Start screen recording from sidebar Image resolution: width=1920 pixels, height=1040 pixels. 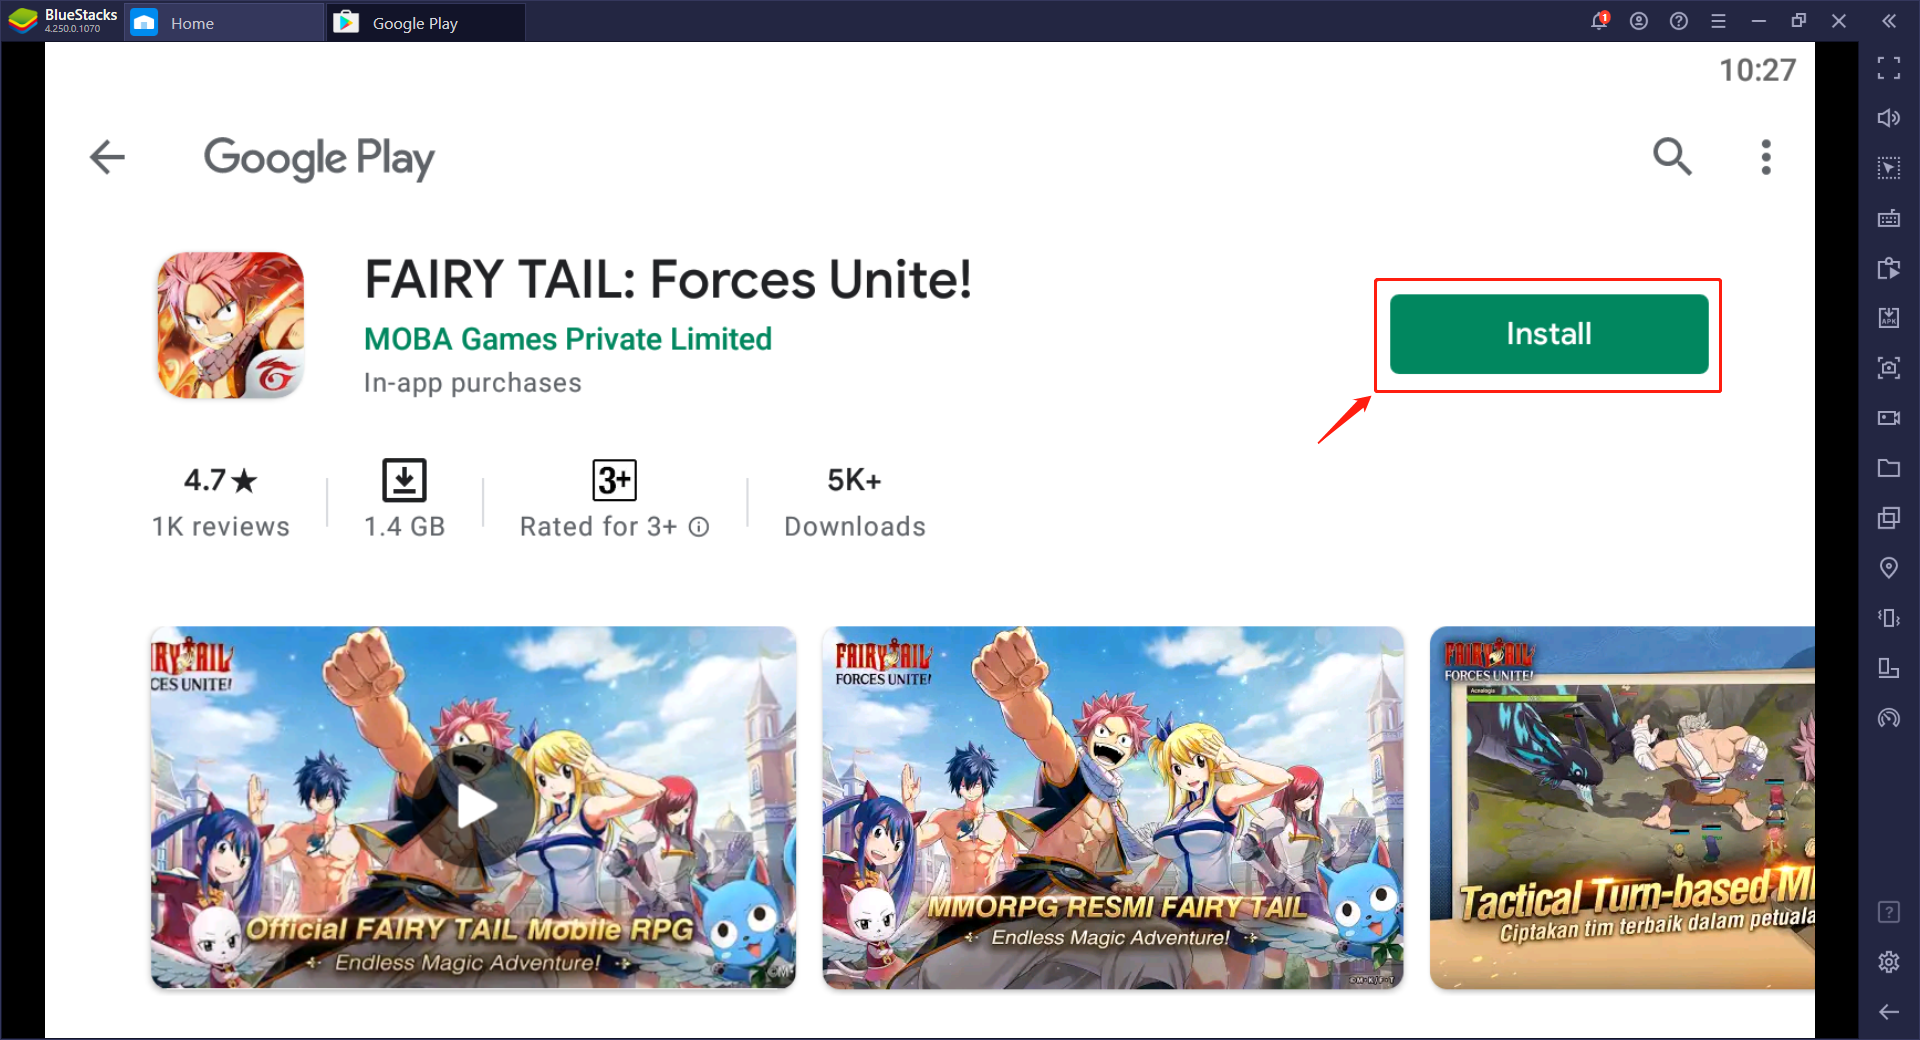pyautogui.click(x=1889, y=418)
